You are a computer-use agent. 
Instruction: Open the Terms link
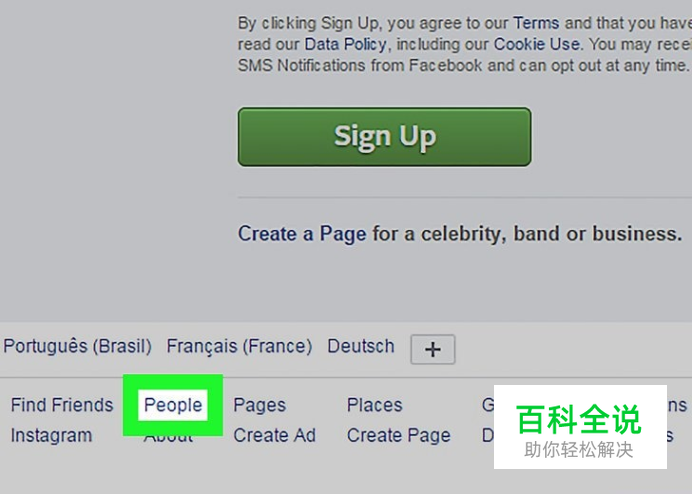[536, 23]
